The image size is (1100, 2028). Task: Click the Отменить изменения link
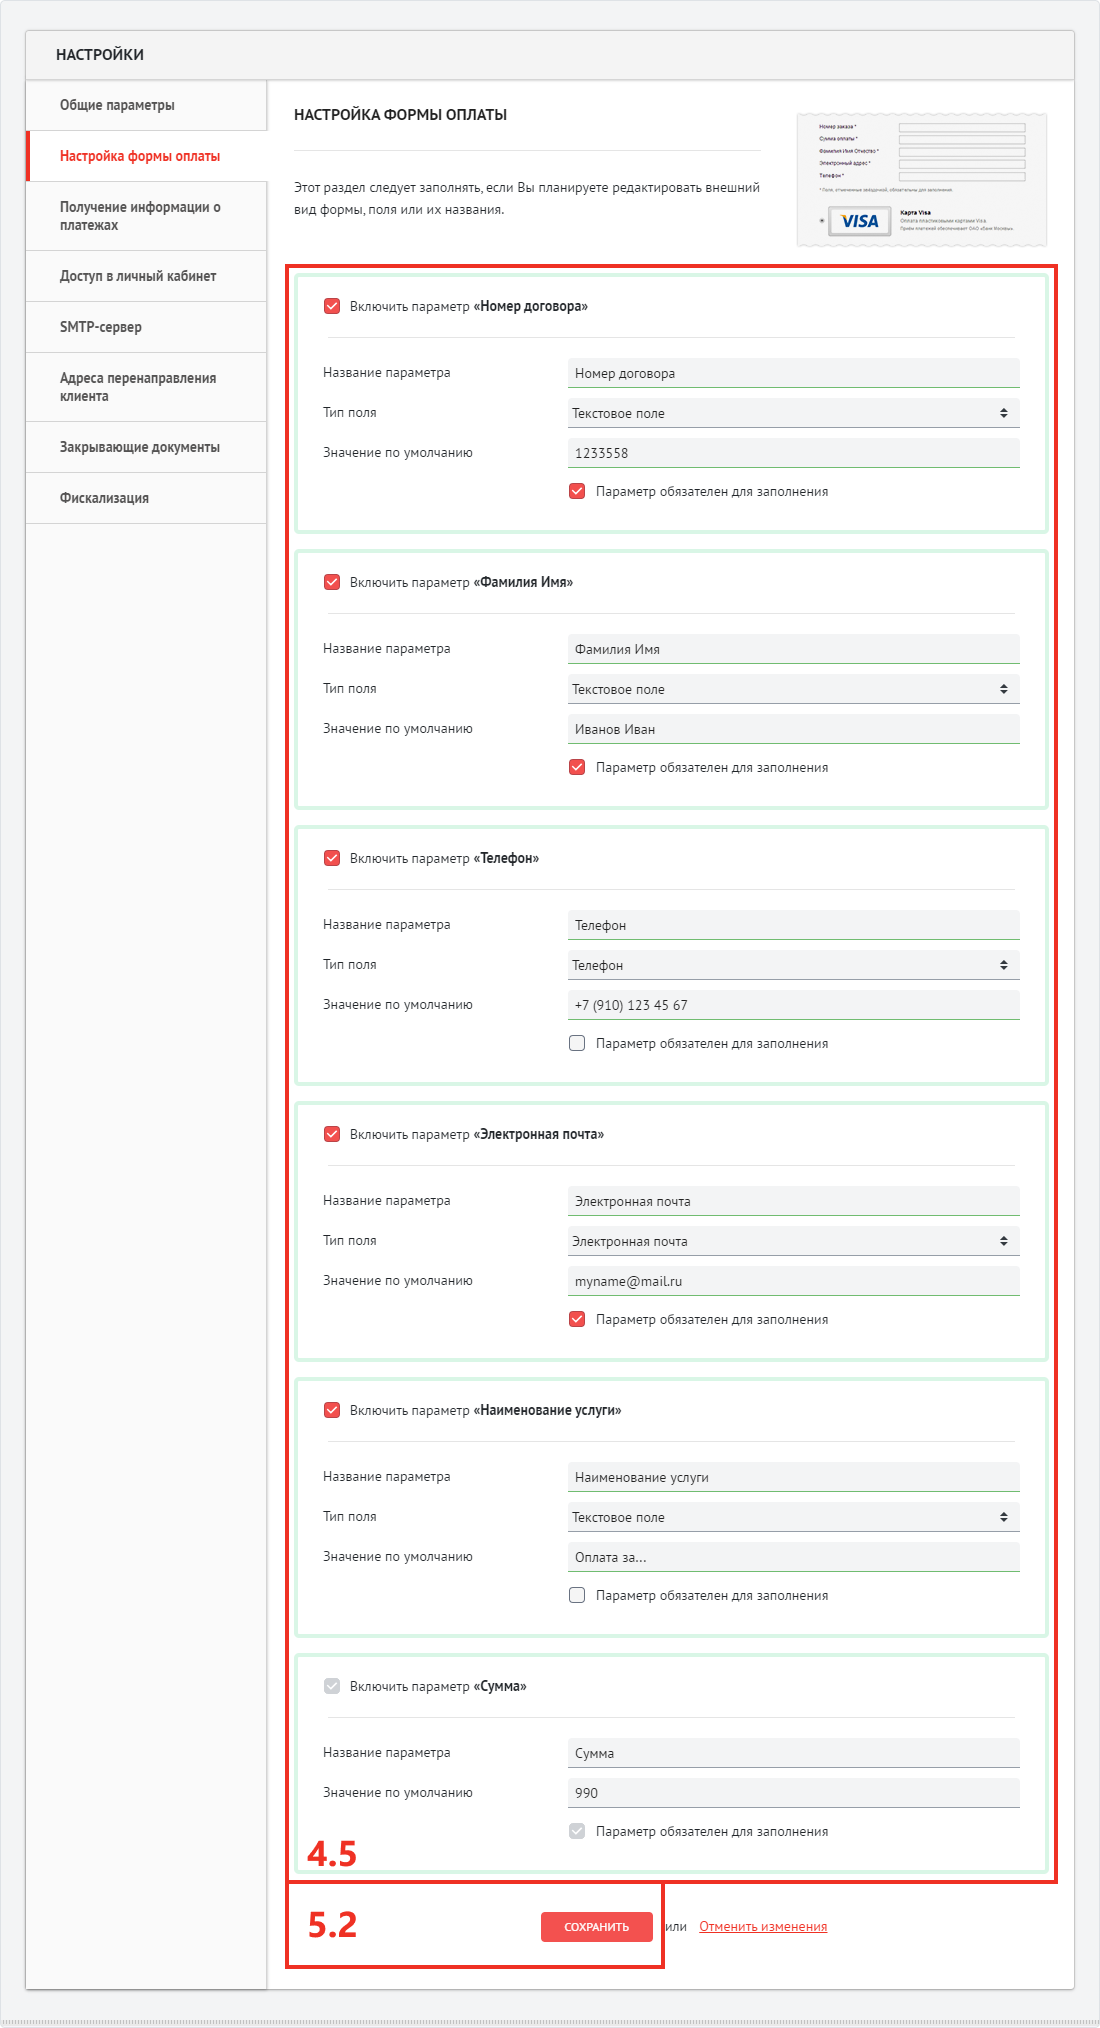[x=763, y=1927]
